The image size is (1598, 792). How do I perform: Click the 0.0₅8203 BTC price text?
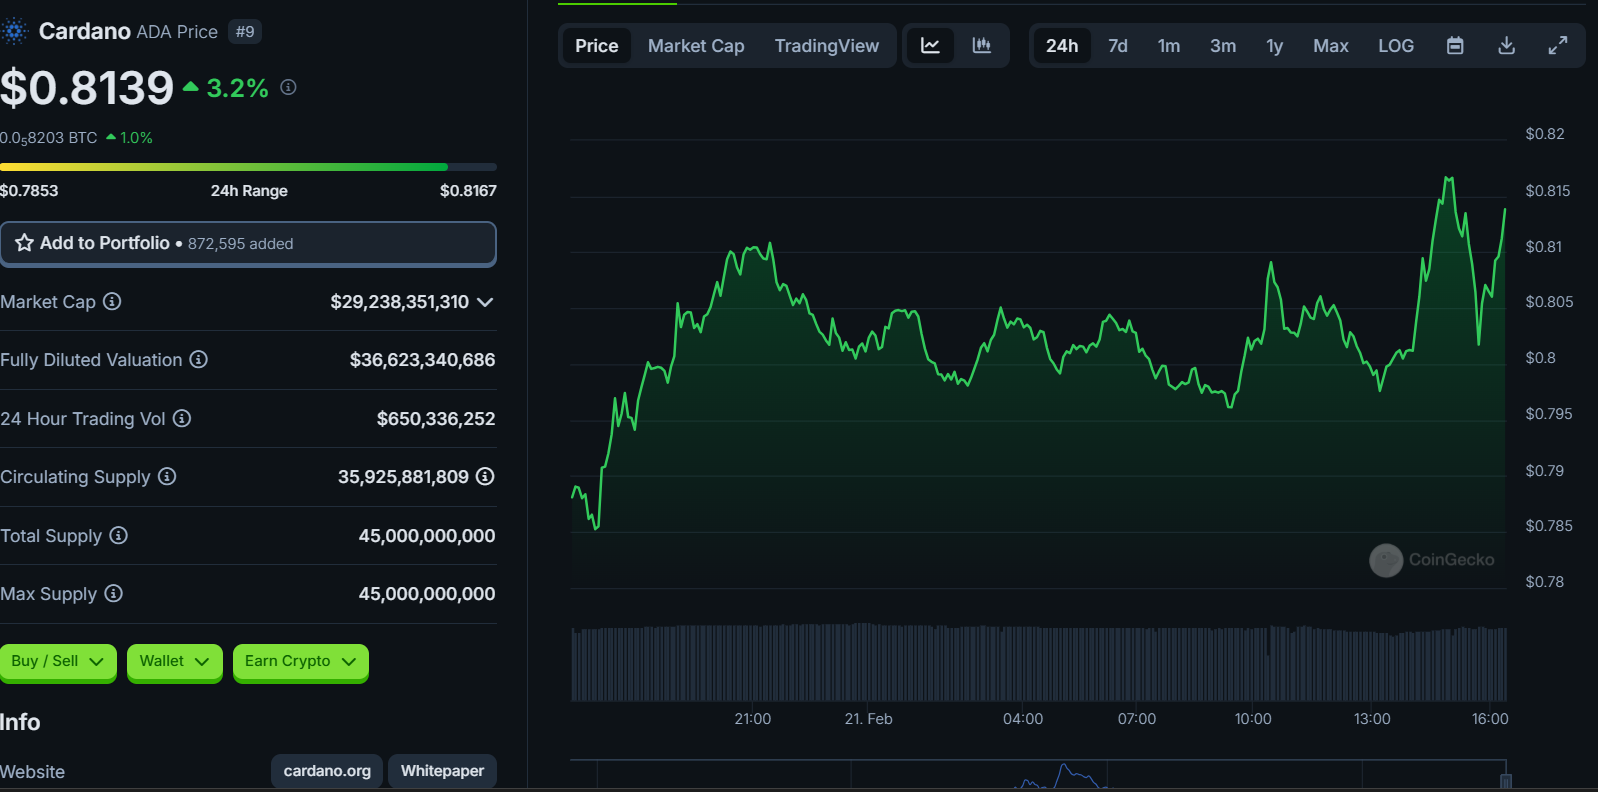pos(49,138)
